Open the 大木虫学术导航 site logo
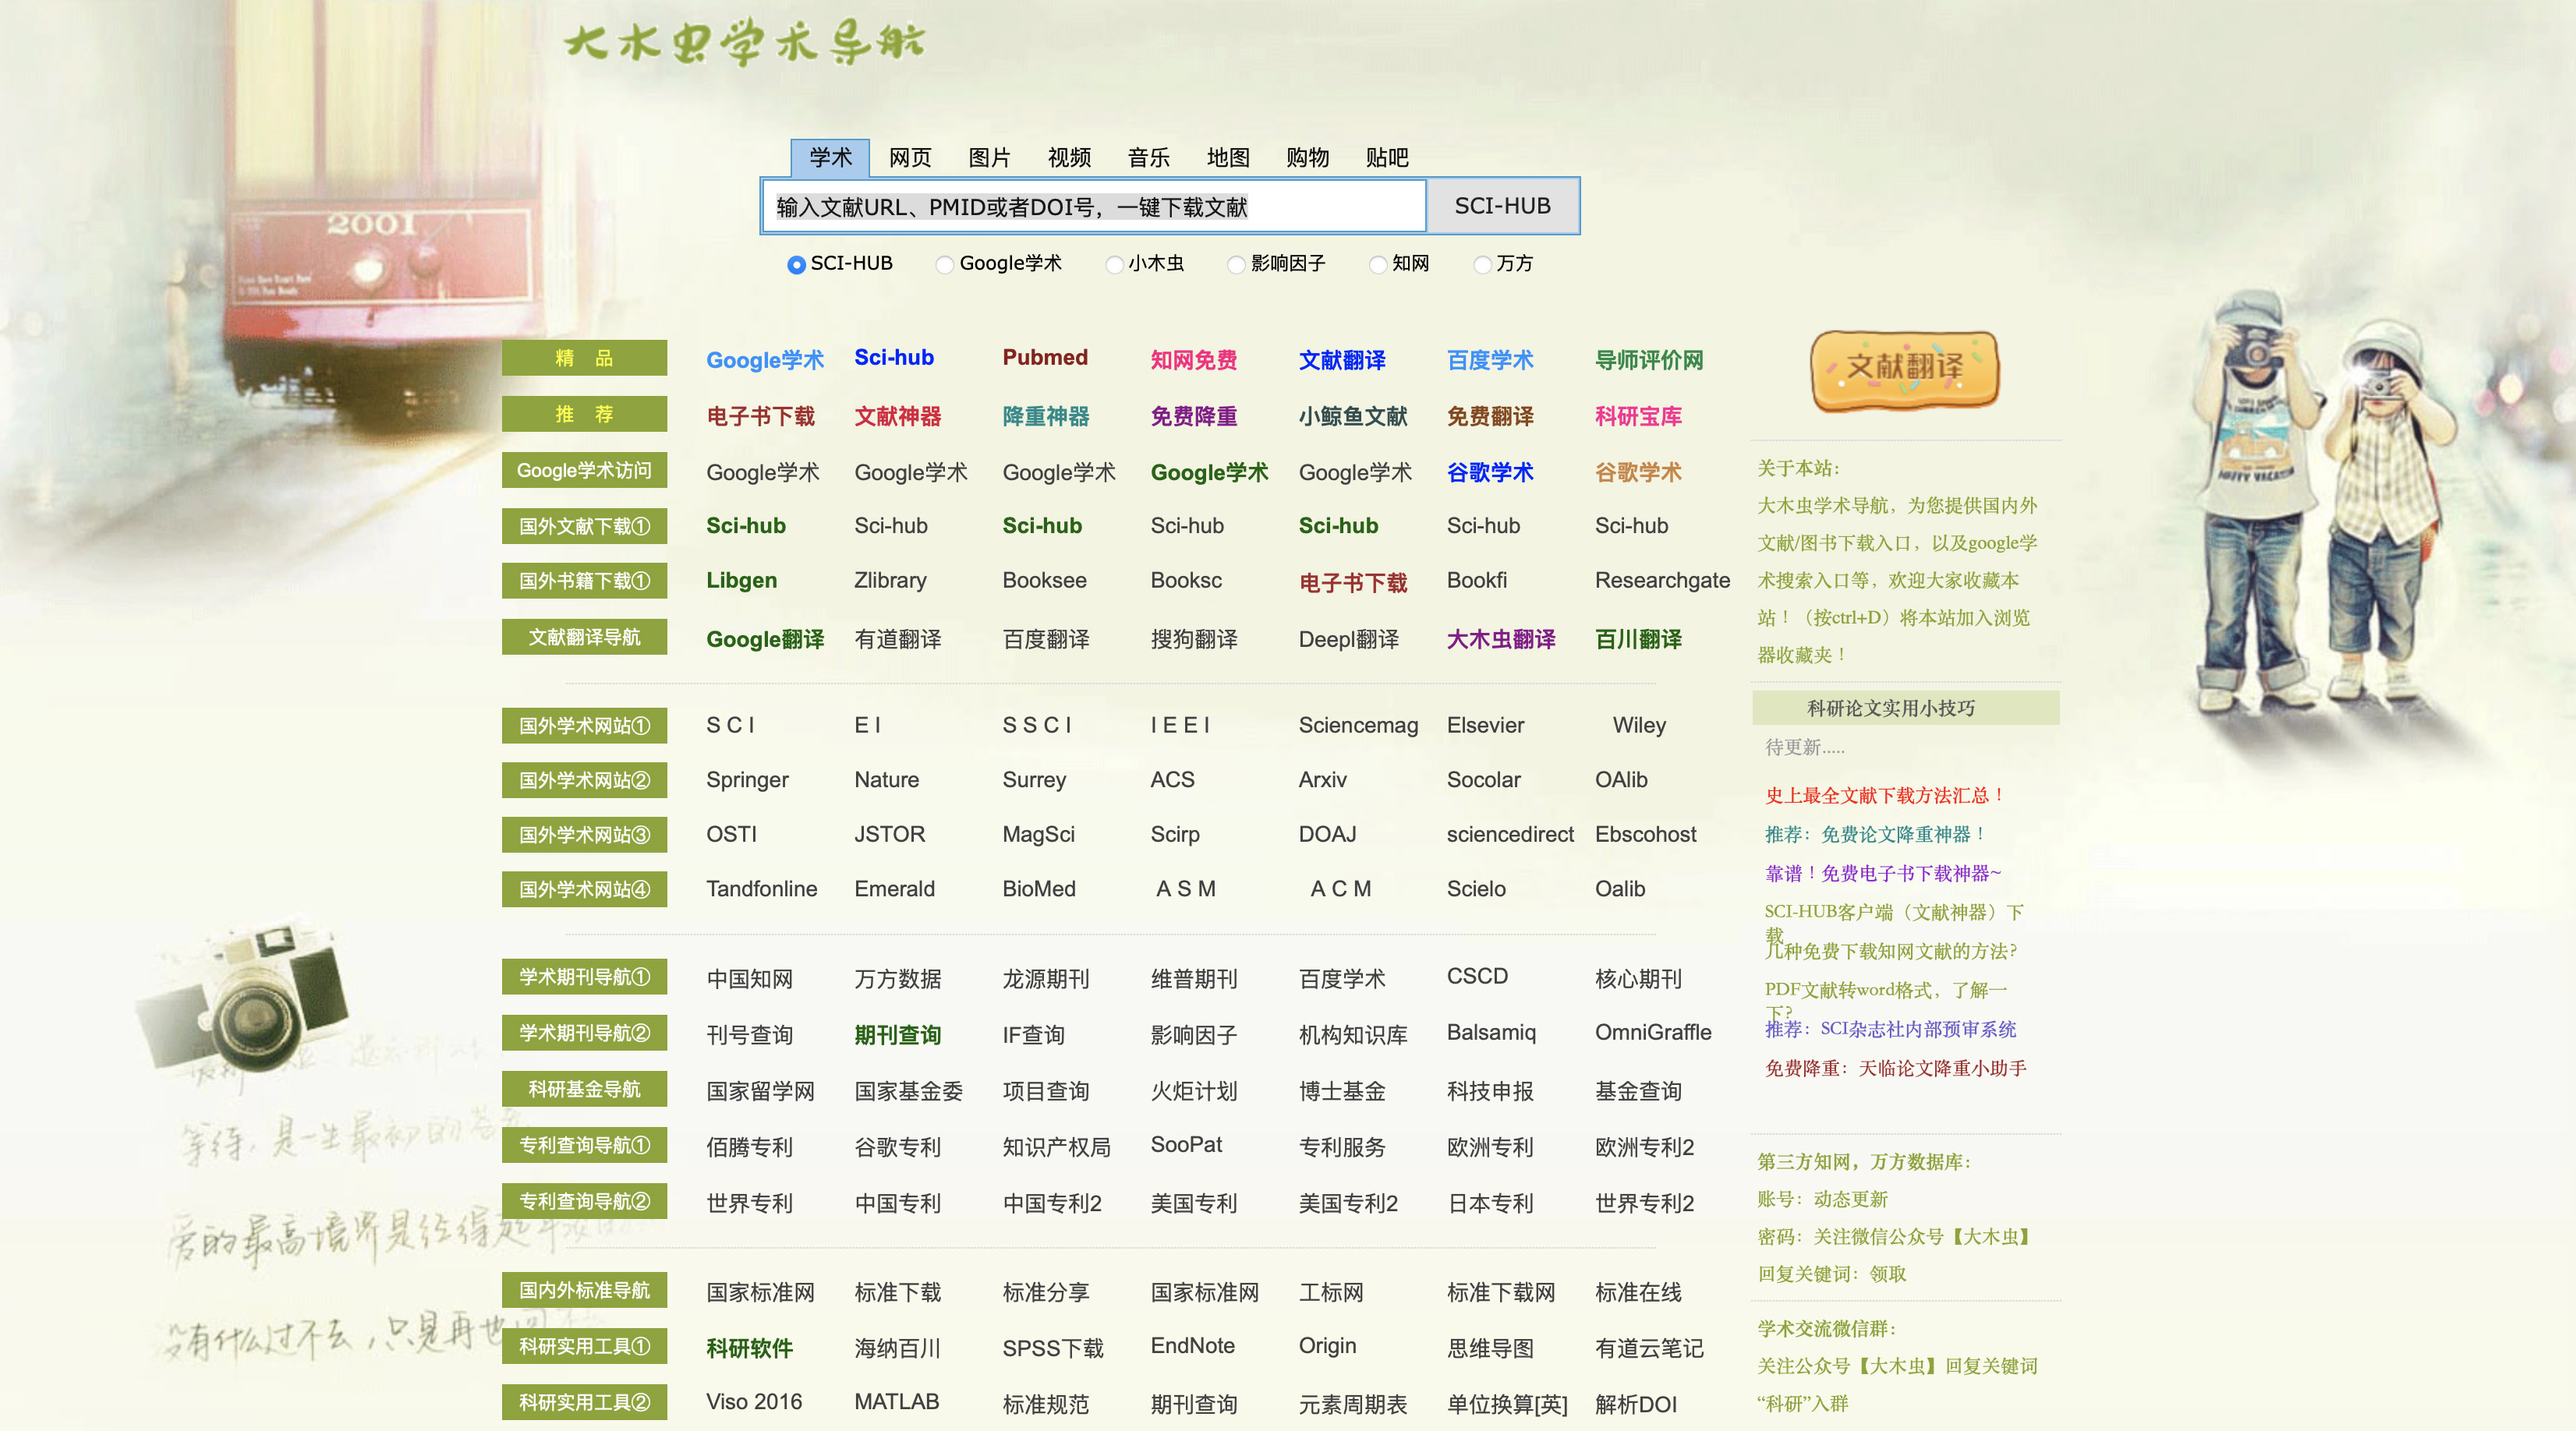Screen dimensions: 2576x1431 click(745, 43)
